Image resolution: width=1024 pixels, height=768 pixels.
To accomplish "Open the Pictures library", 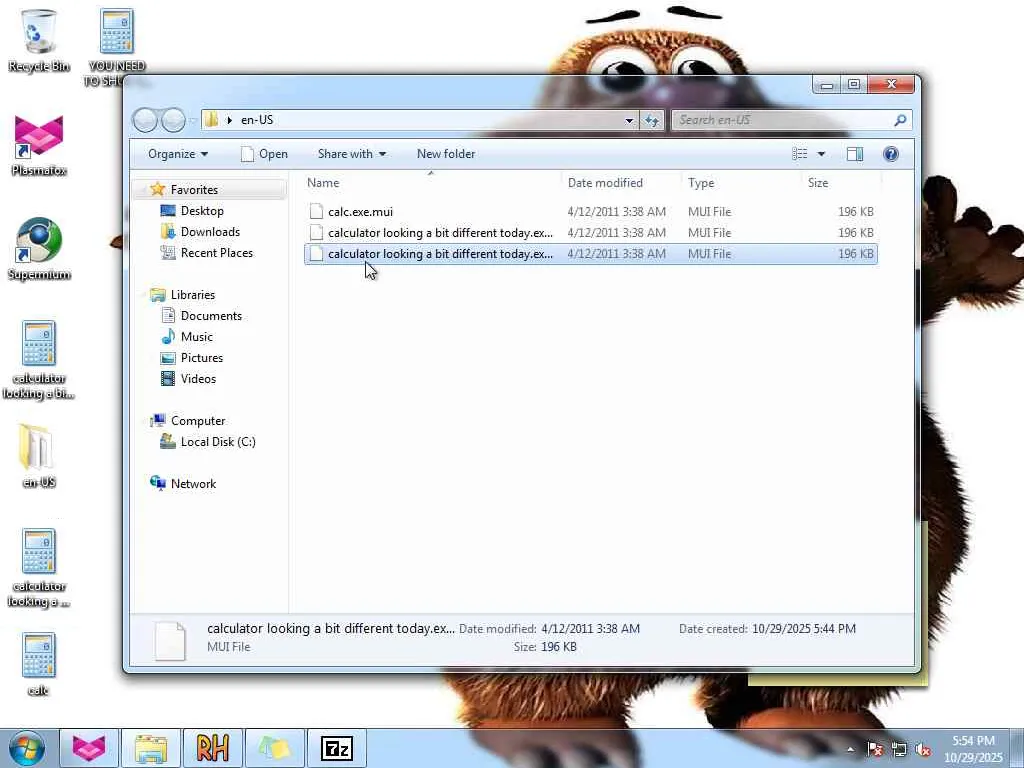I will (202, 358).
